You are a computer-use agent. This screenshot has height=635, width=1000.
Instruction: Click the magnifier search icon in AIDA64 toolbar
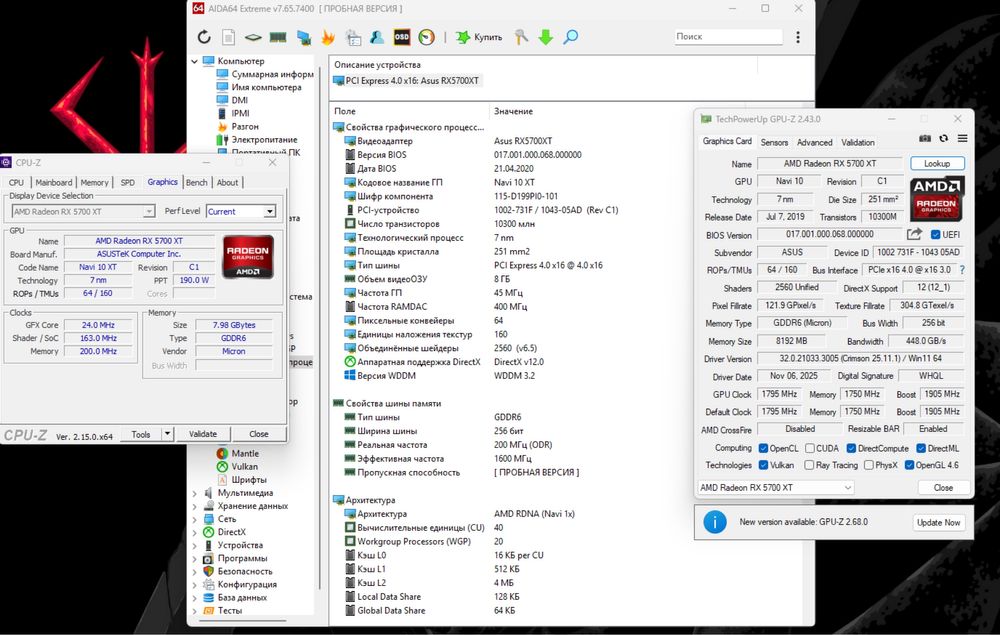tap(571, 37)
